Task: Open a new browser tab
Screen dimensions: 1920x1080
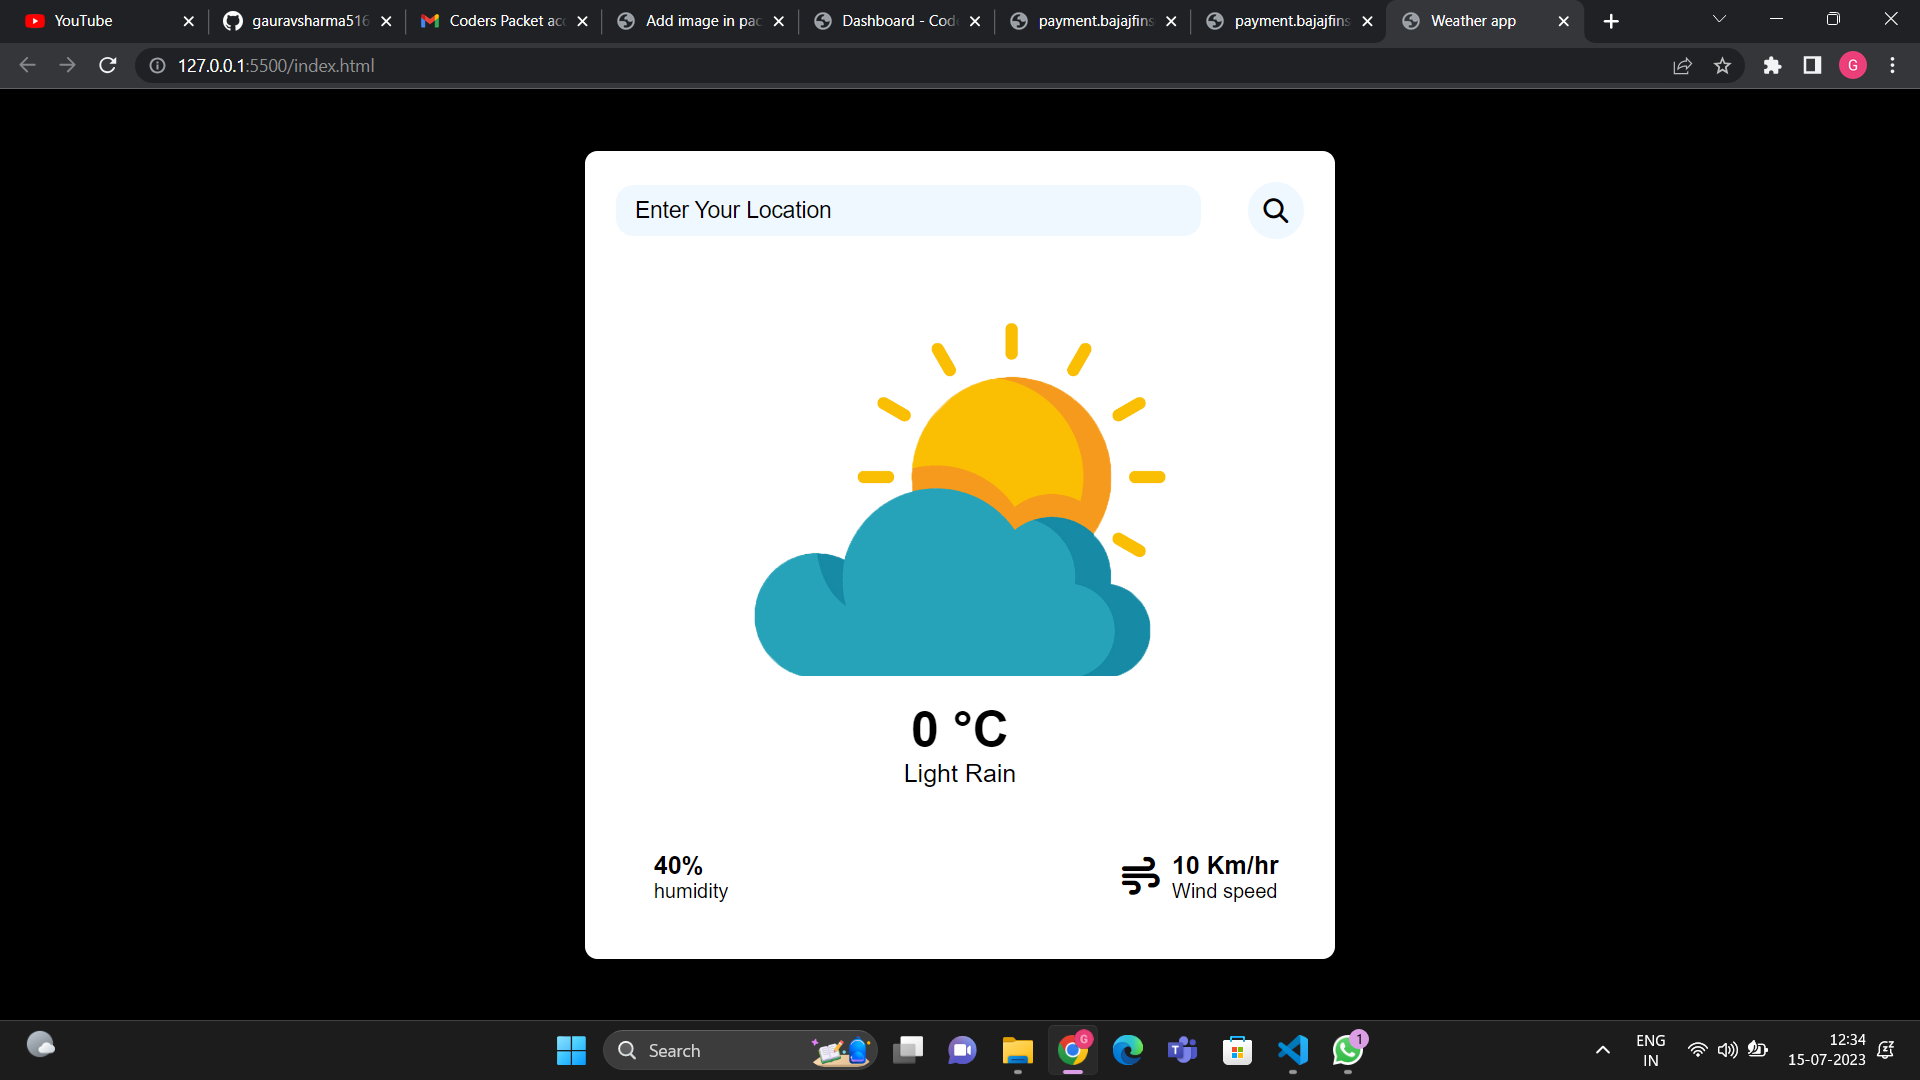Action: pos(1611,21)
